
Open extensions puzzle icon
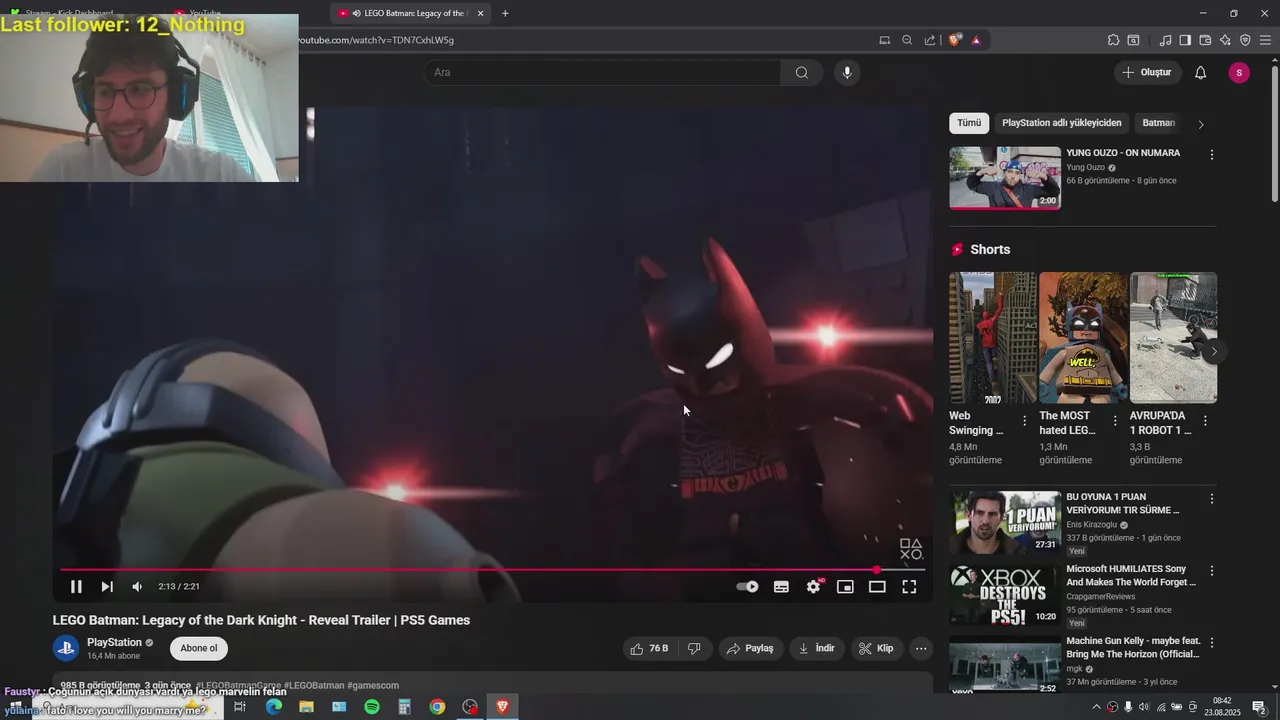coord(1113,40)
